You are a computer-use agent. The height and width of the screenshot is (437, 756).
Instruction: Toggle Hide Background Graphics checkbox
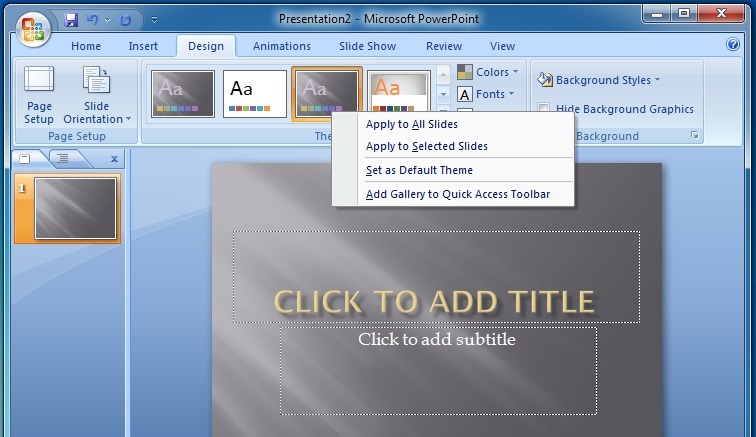(543, 108)
